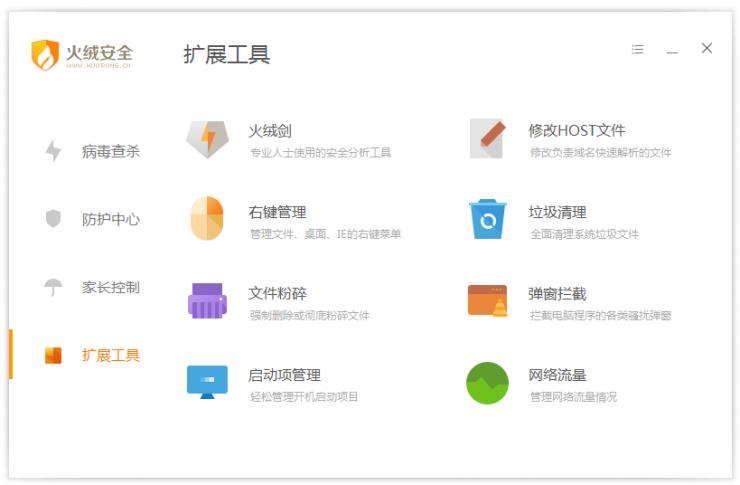This screenshot has height=485, width=740.
Task: Click the 病毒查杀 lightning icon
Action: pyautogui.click(x=53, y=151)
